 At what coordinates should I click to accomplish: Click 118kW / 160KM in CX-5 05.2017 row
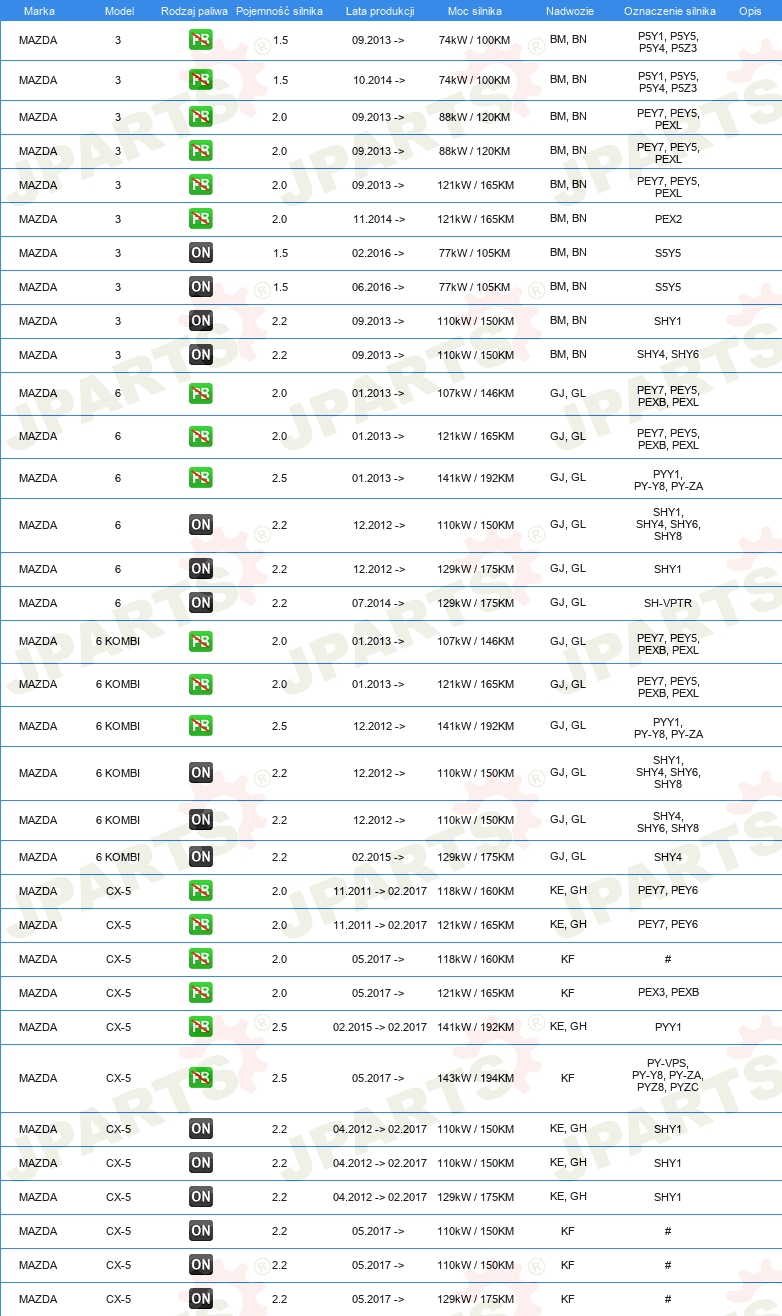click(x=476, y=959)
